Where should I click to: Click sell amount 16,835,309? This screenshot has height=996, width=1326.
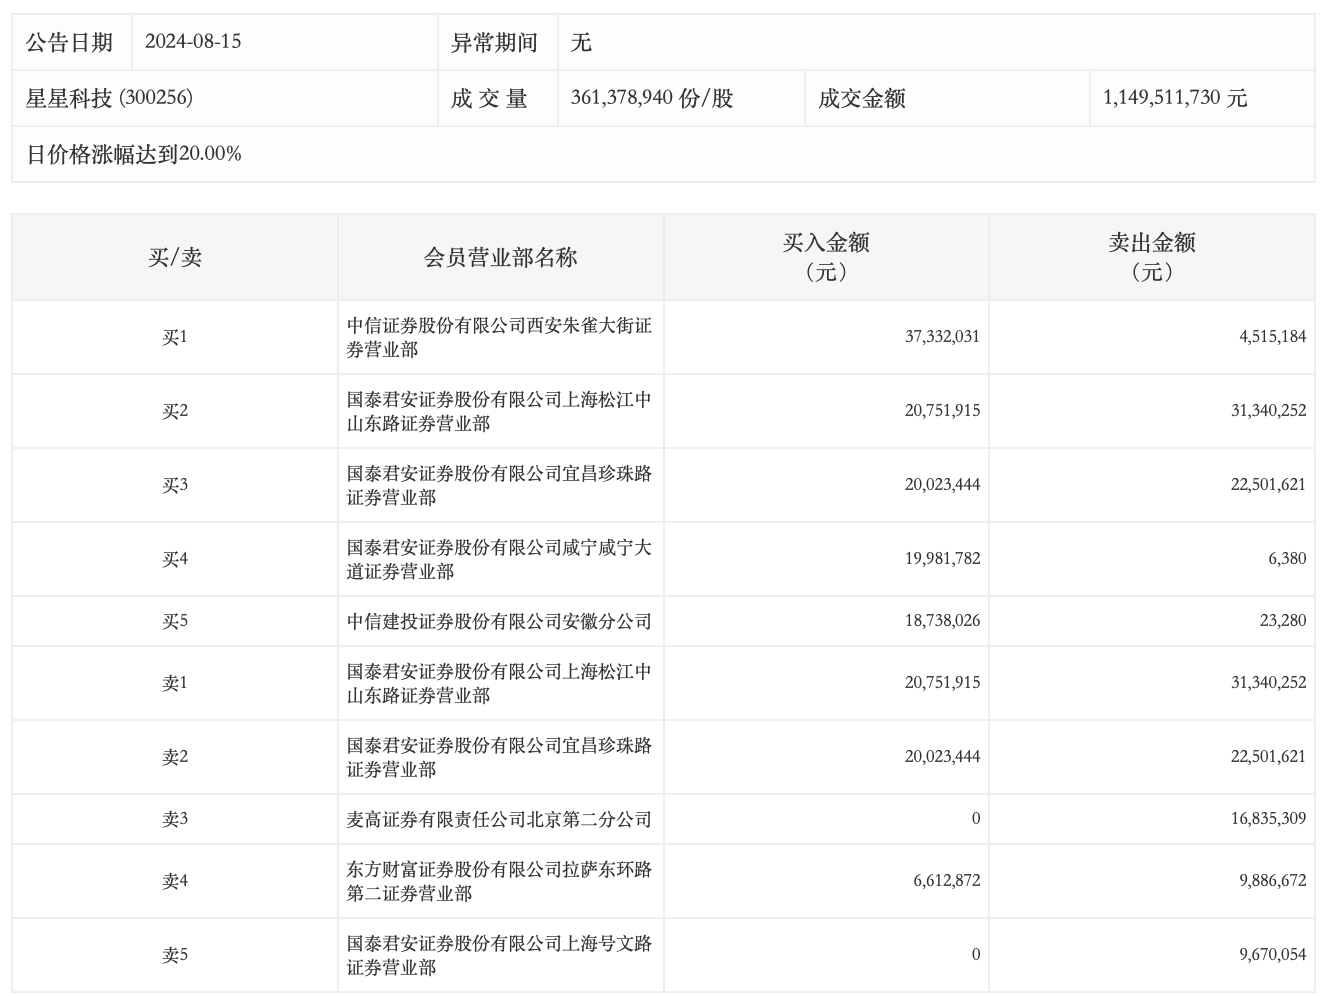pyautogui.click(x=1268, y=819)
